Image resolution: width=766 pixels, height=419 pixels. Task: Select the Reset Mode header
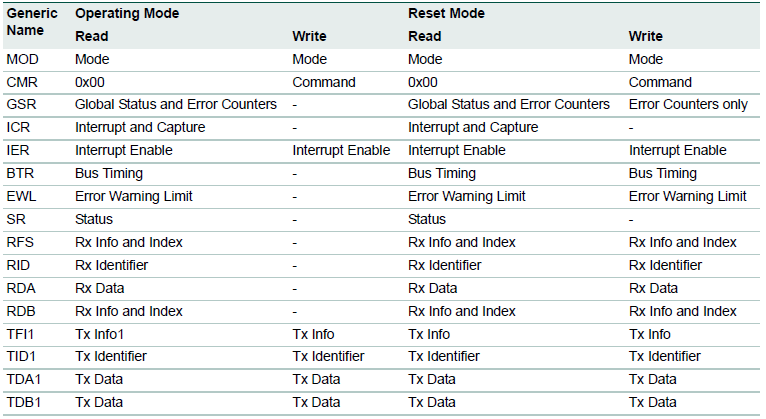(447, 15)
